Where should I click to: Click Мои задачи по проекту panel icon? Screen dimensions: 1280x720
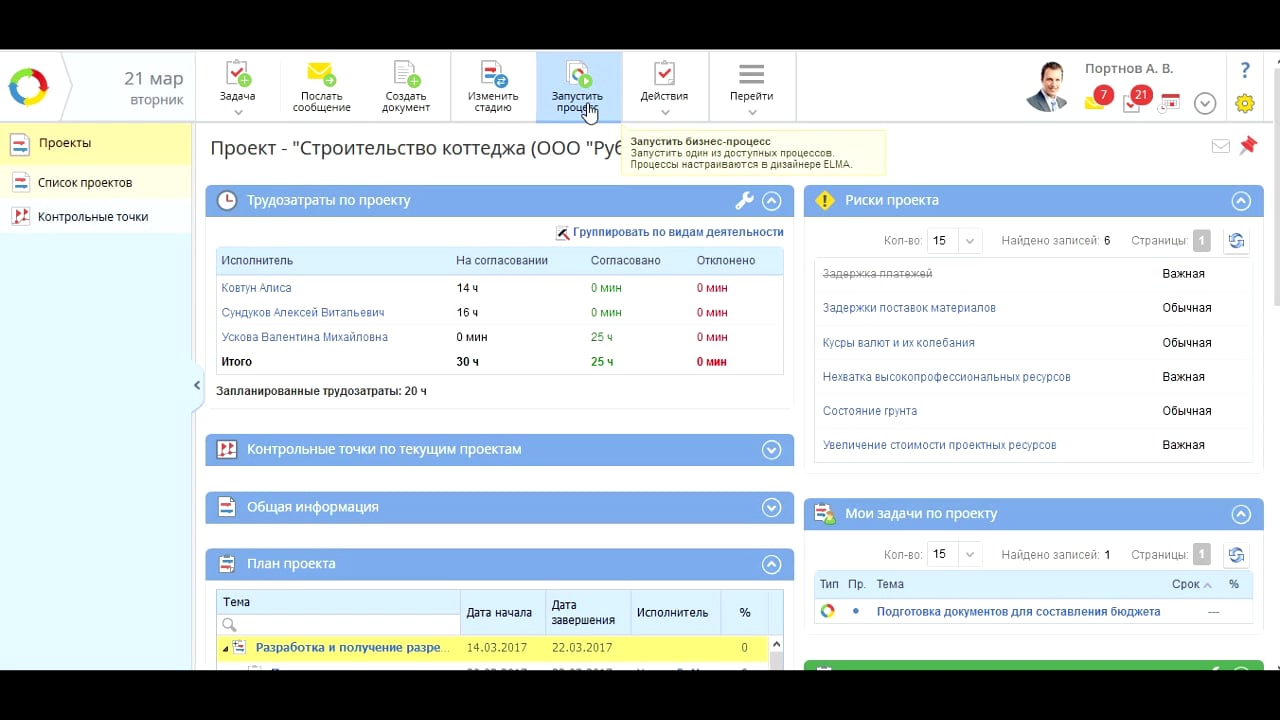click(x=825, y=514)
